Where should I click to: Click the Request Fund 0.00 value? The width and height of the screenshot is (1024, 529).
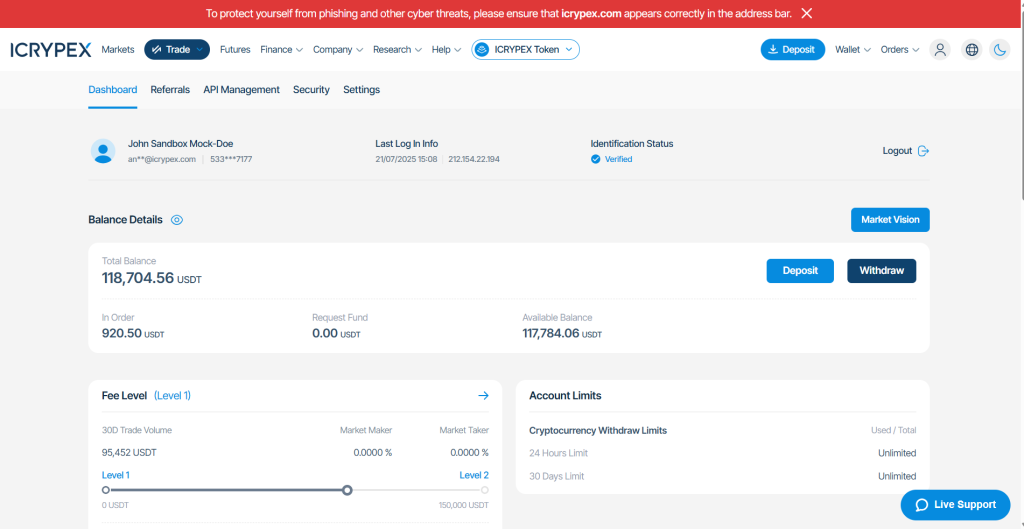click(325, 334)
